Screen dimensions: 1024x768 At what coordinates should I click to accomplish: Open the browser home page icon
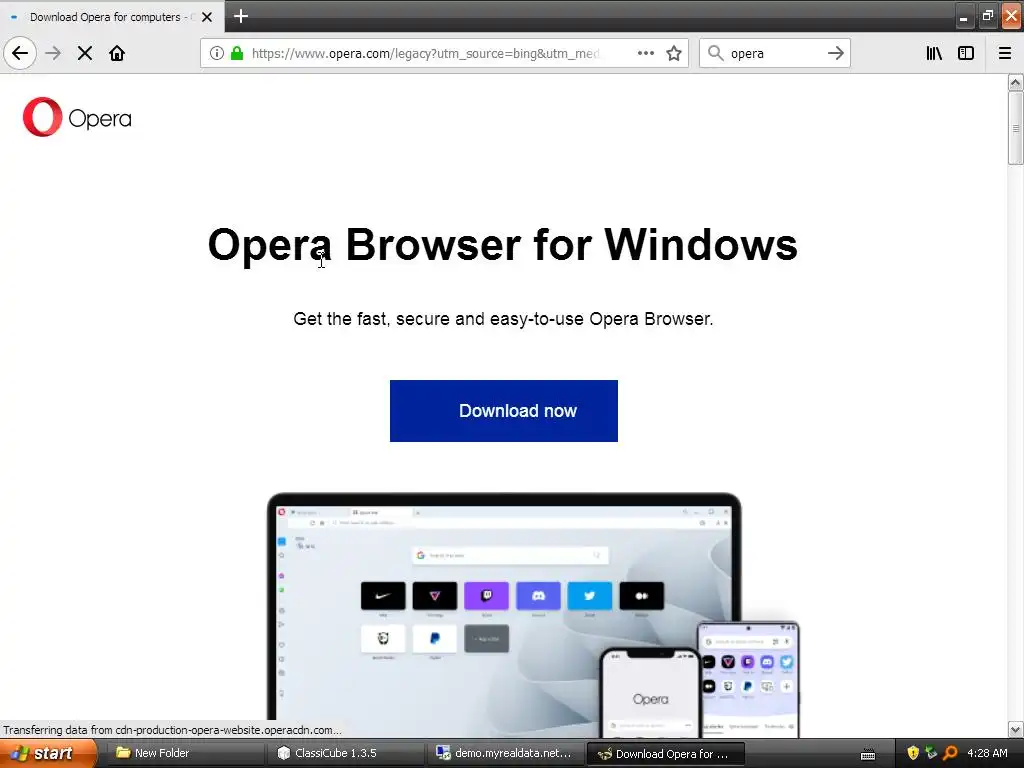point(117,53)
